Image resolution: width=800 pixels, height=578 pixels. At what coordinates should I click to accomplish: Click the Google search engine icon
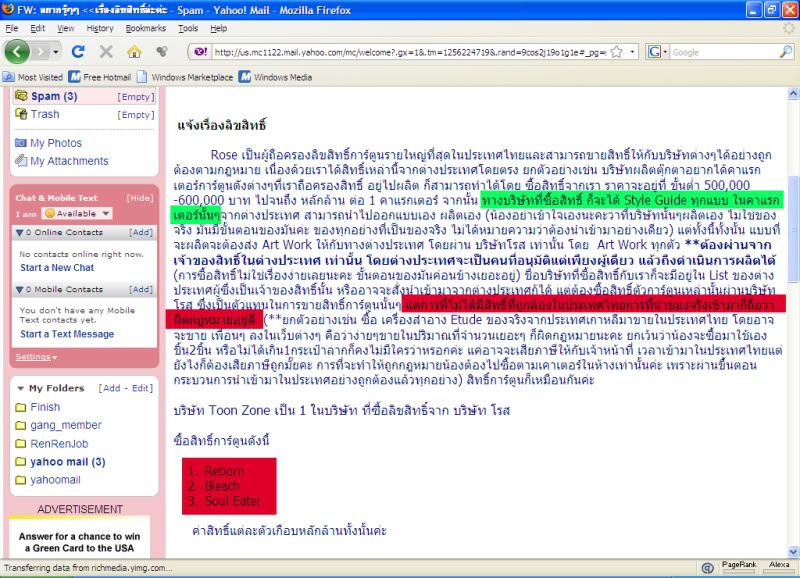click(x=654, y=52)
